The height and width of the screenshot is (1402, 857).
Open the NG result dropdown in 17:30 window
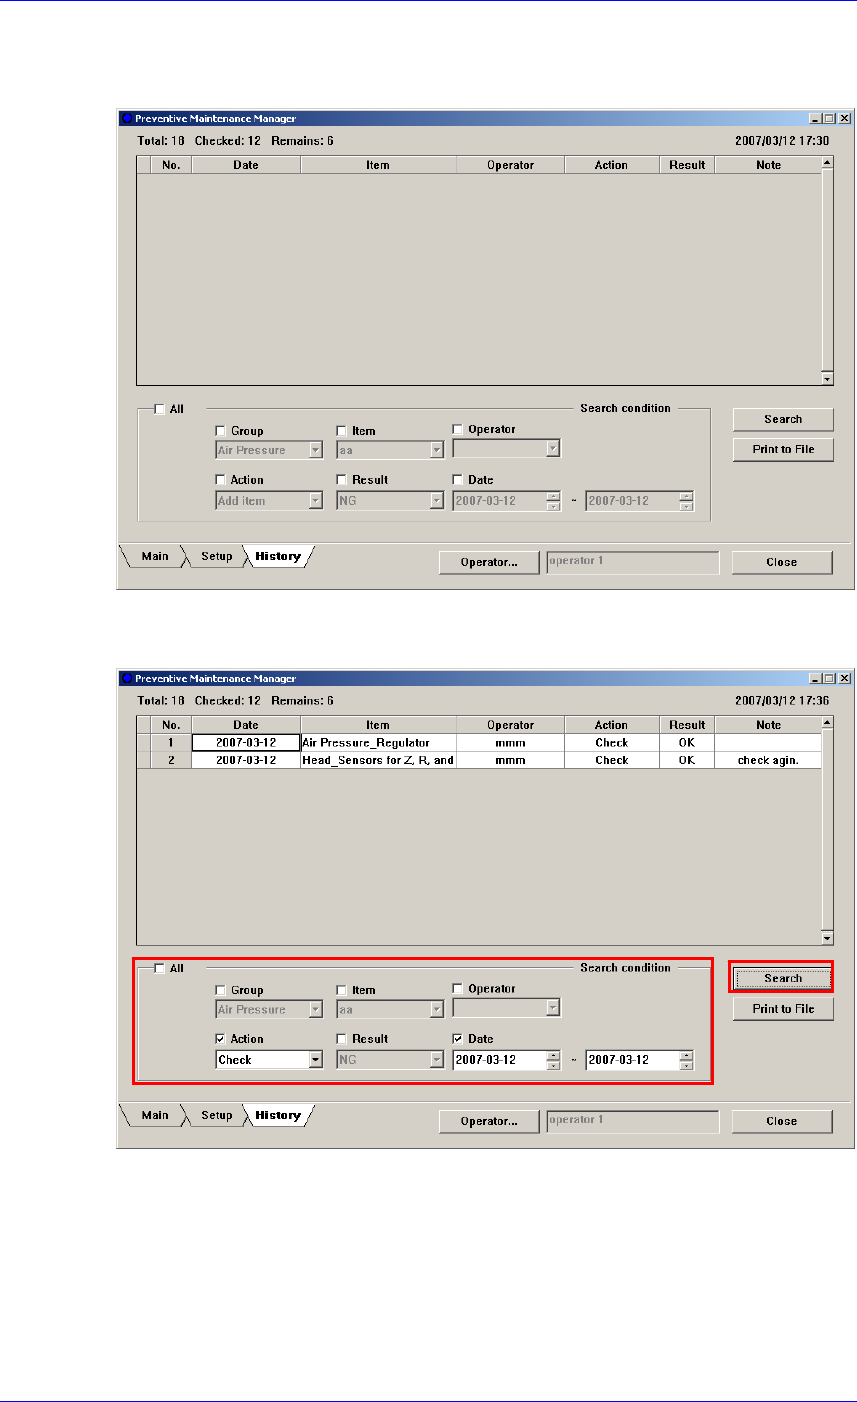(x=436, y=500)
